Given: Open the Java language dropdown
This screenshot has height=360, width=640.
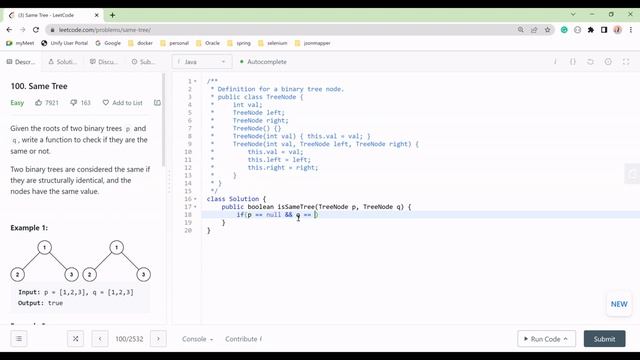Looking at the screenshot, I should pyautogui.click(x=202, y=62).
